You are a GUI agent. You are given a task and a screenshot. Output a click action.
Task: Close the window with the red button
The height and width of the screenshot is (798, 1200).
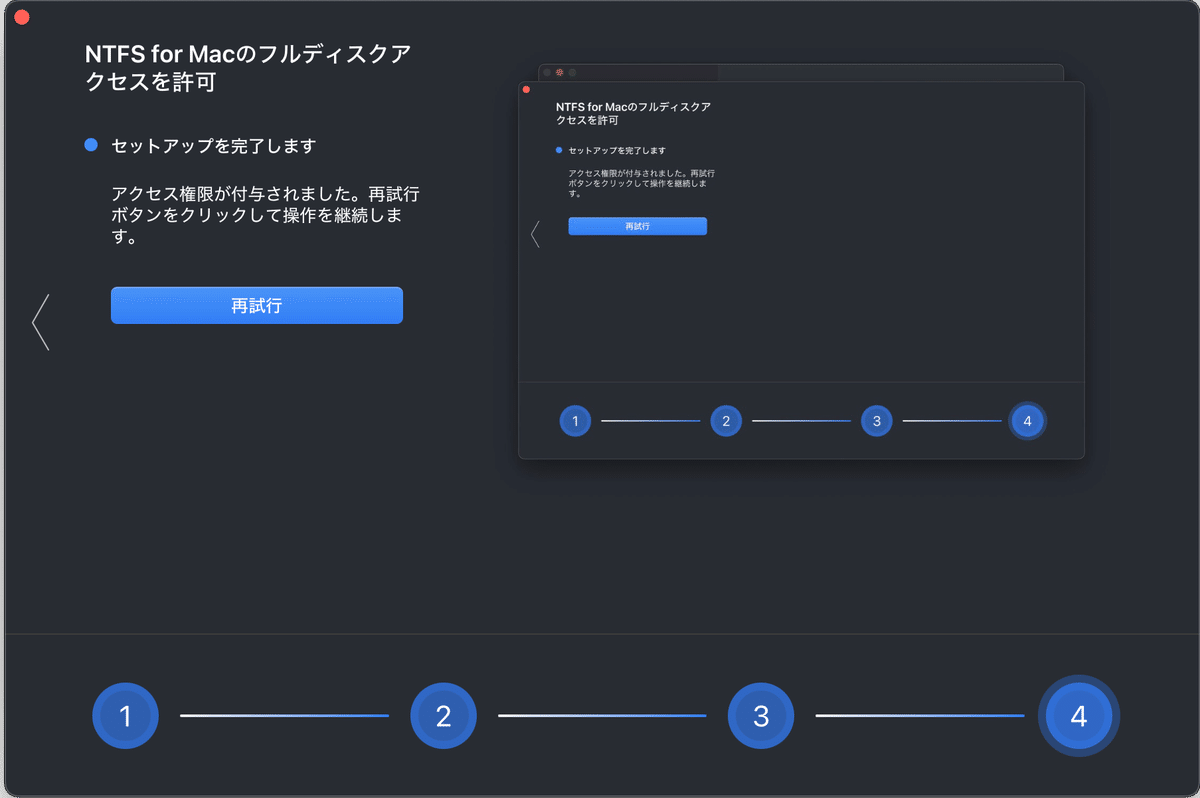coord(22,18)
